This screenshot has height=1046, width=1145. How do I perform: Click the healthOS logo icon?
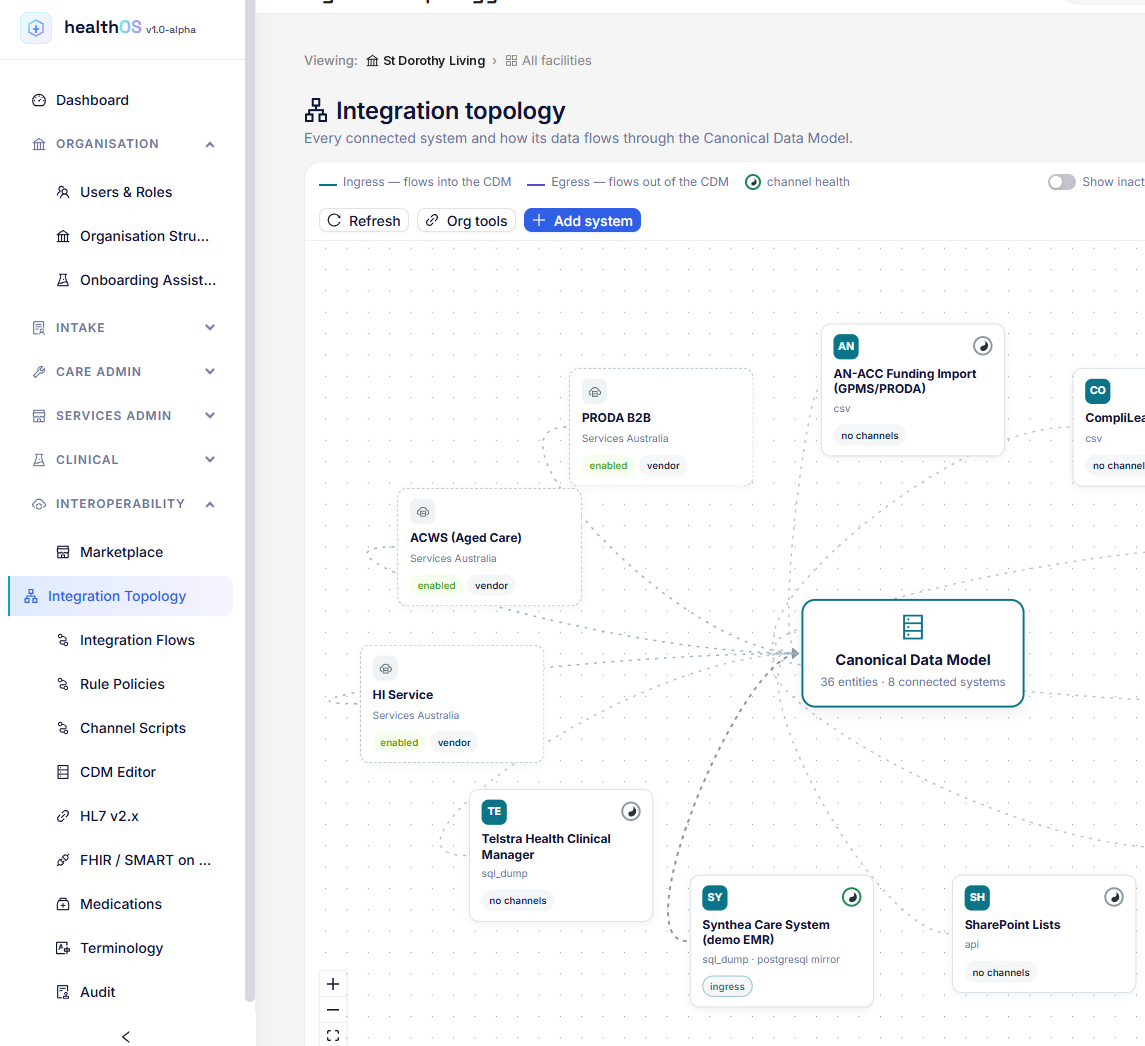click(x=36, y=28)
